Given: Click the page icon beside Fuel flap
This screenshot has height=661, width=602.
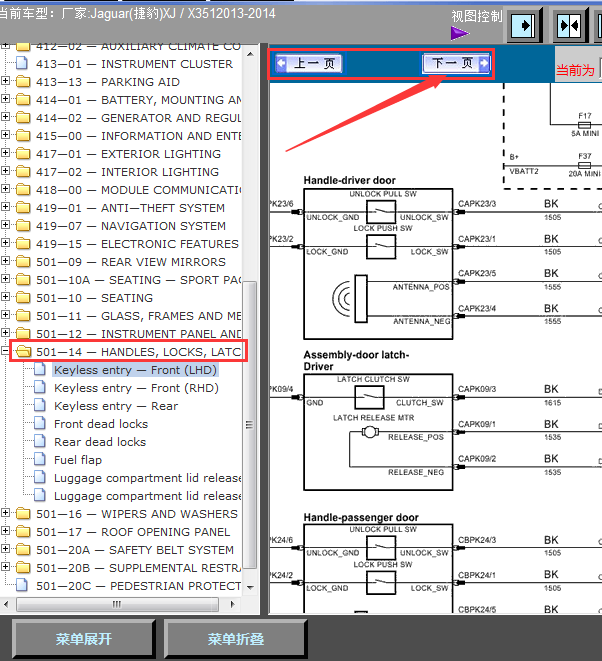Looking at the screenshot, I should point(40,460).
